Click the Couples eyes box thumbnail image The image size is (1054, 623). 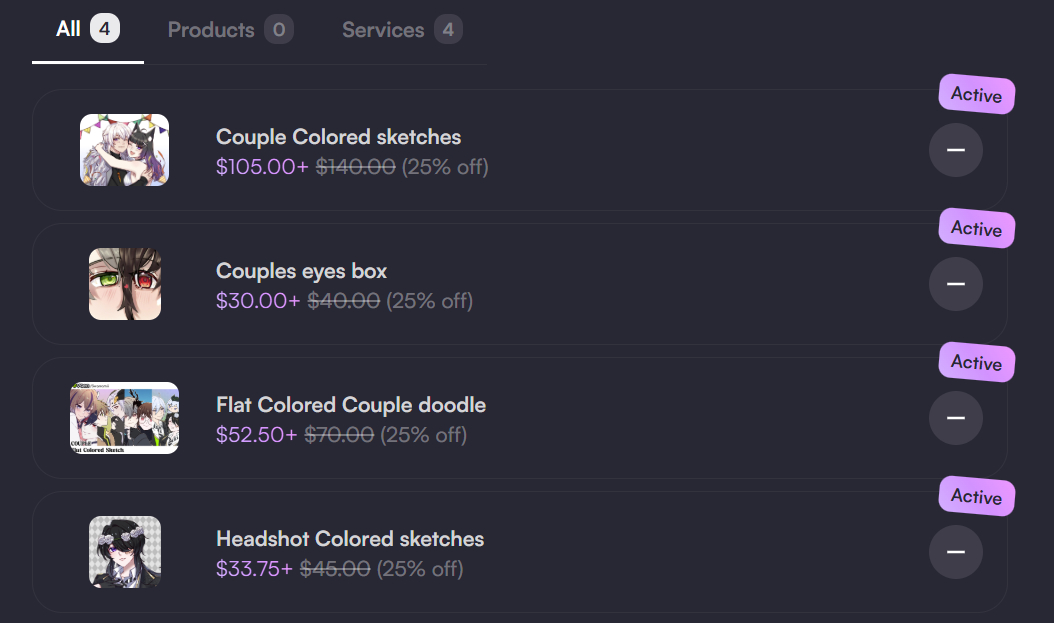tap(125, 284)
